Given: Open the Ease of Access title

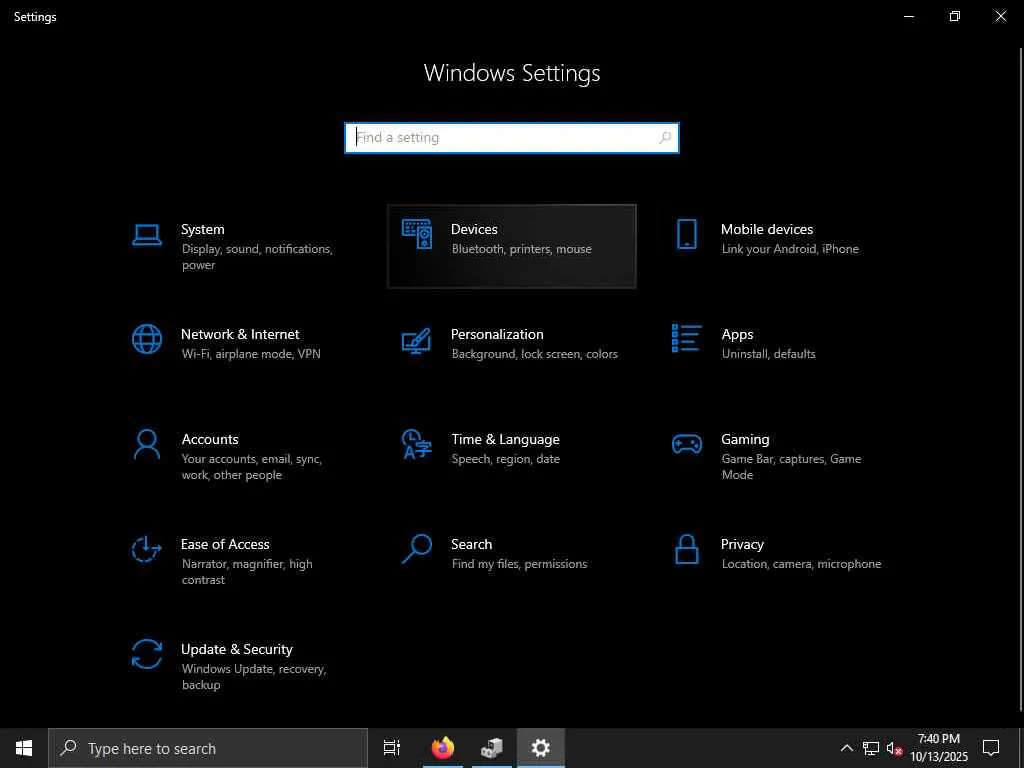Looking at the screenshot, I should pyautogui.click(x=225, y=544).
